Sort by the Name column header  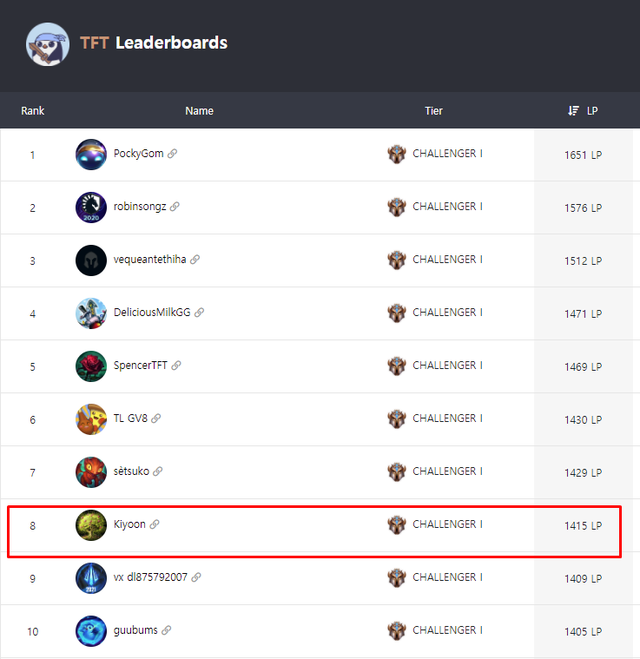click(x=199, y=111)
